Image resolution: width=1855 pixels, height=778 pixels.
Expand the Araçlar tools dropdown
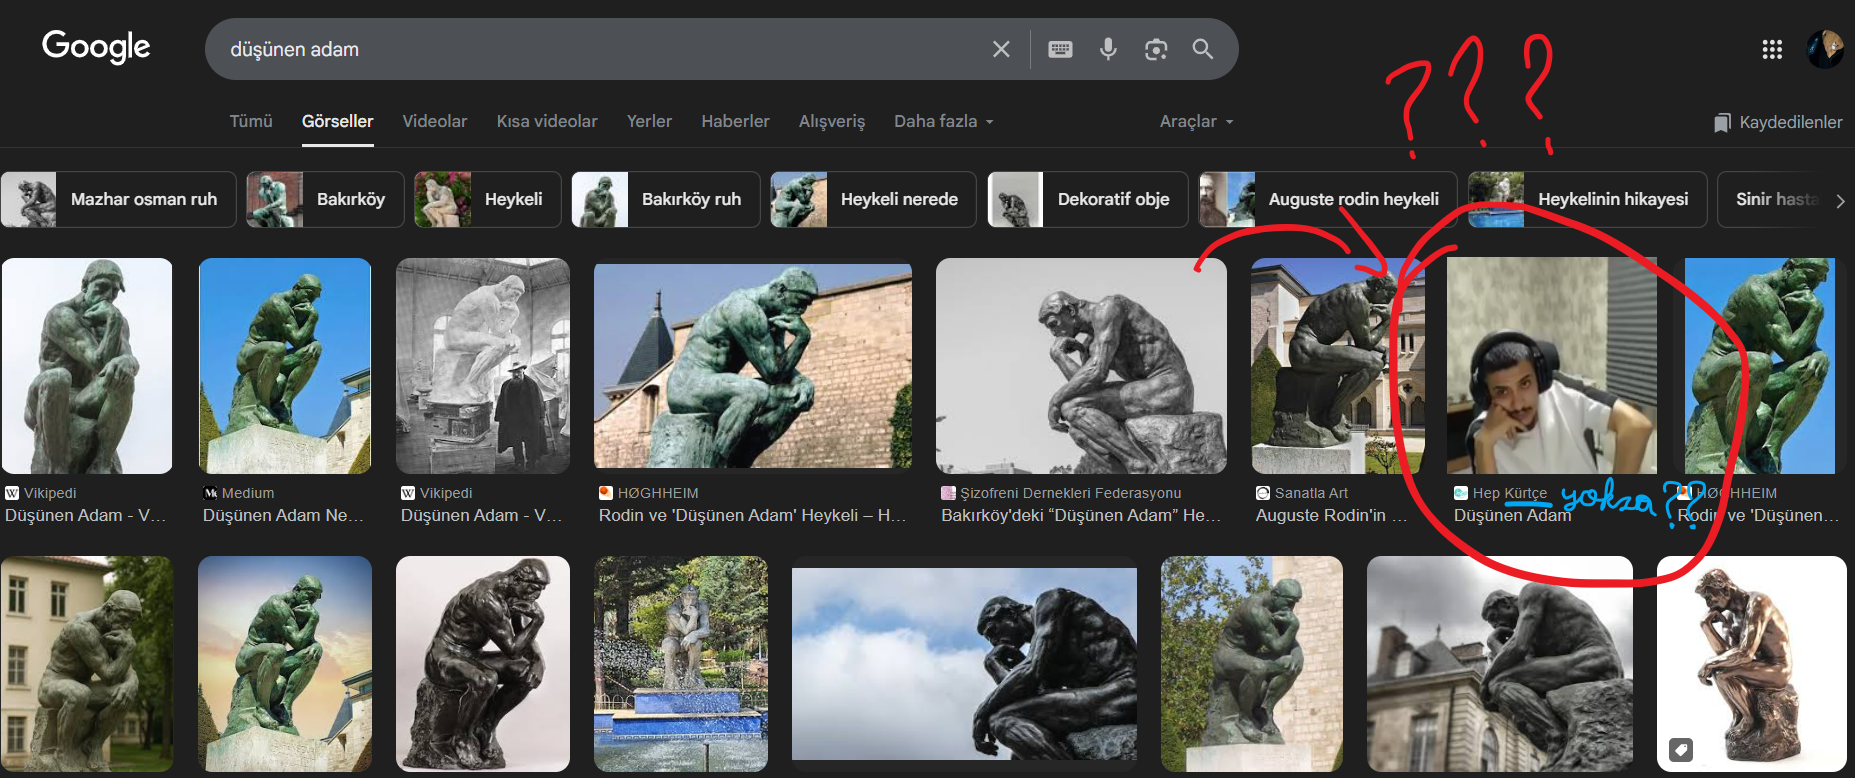(1197, 121)
